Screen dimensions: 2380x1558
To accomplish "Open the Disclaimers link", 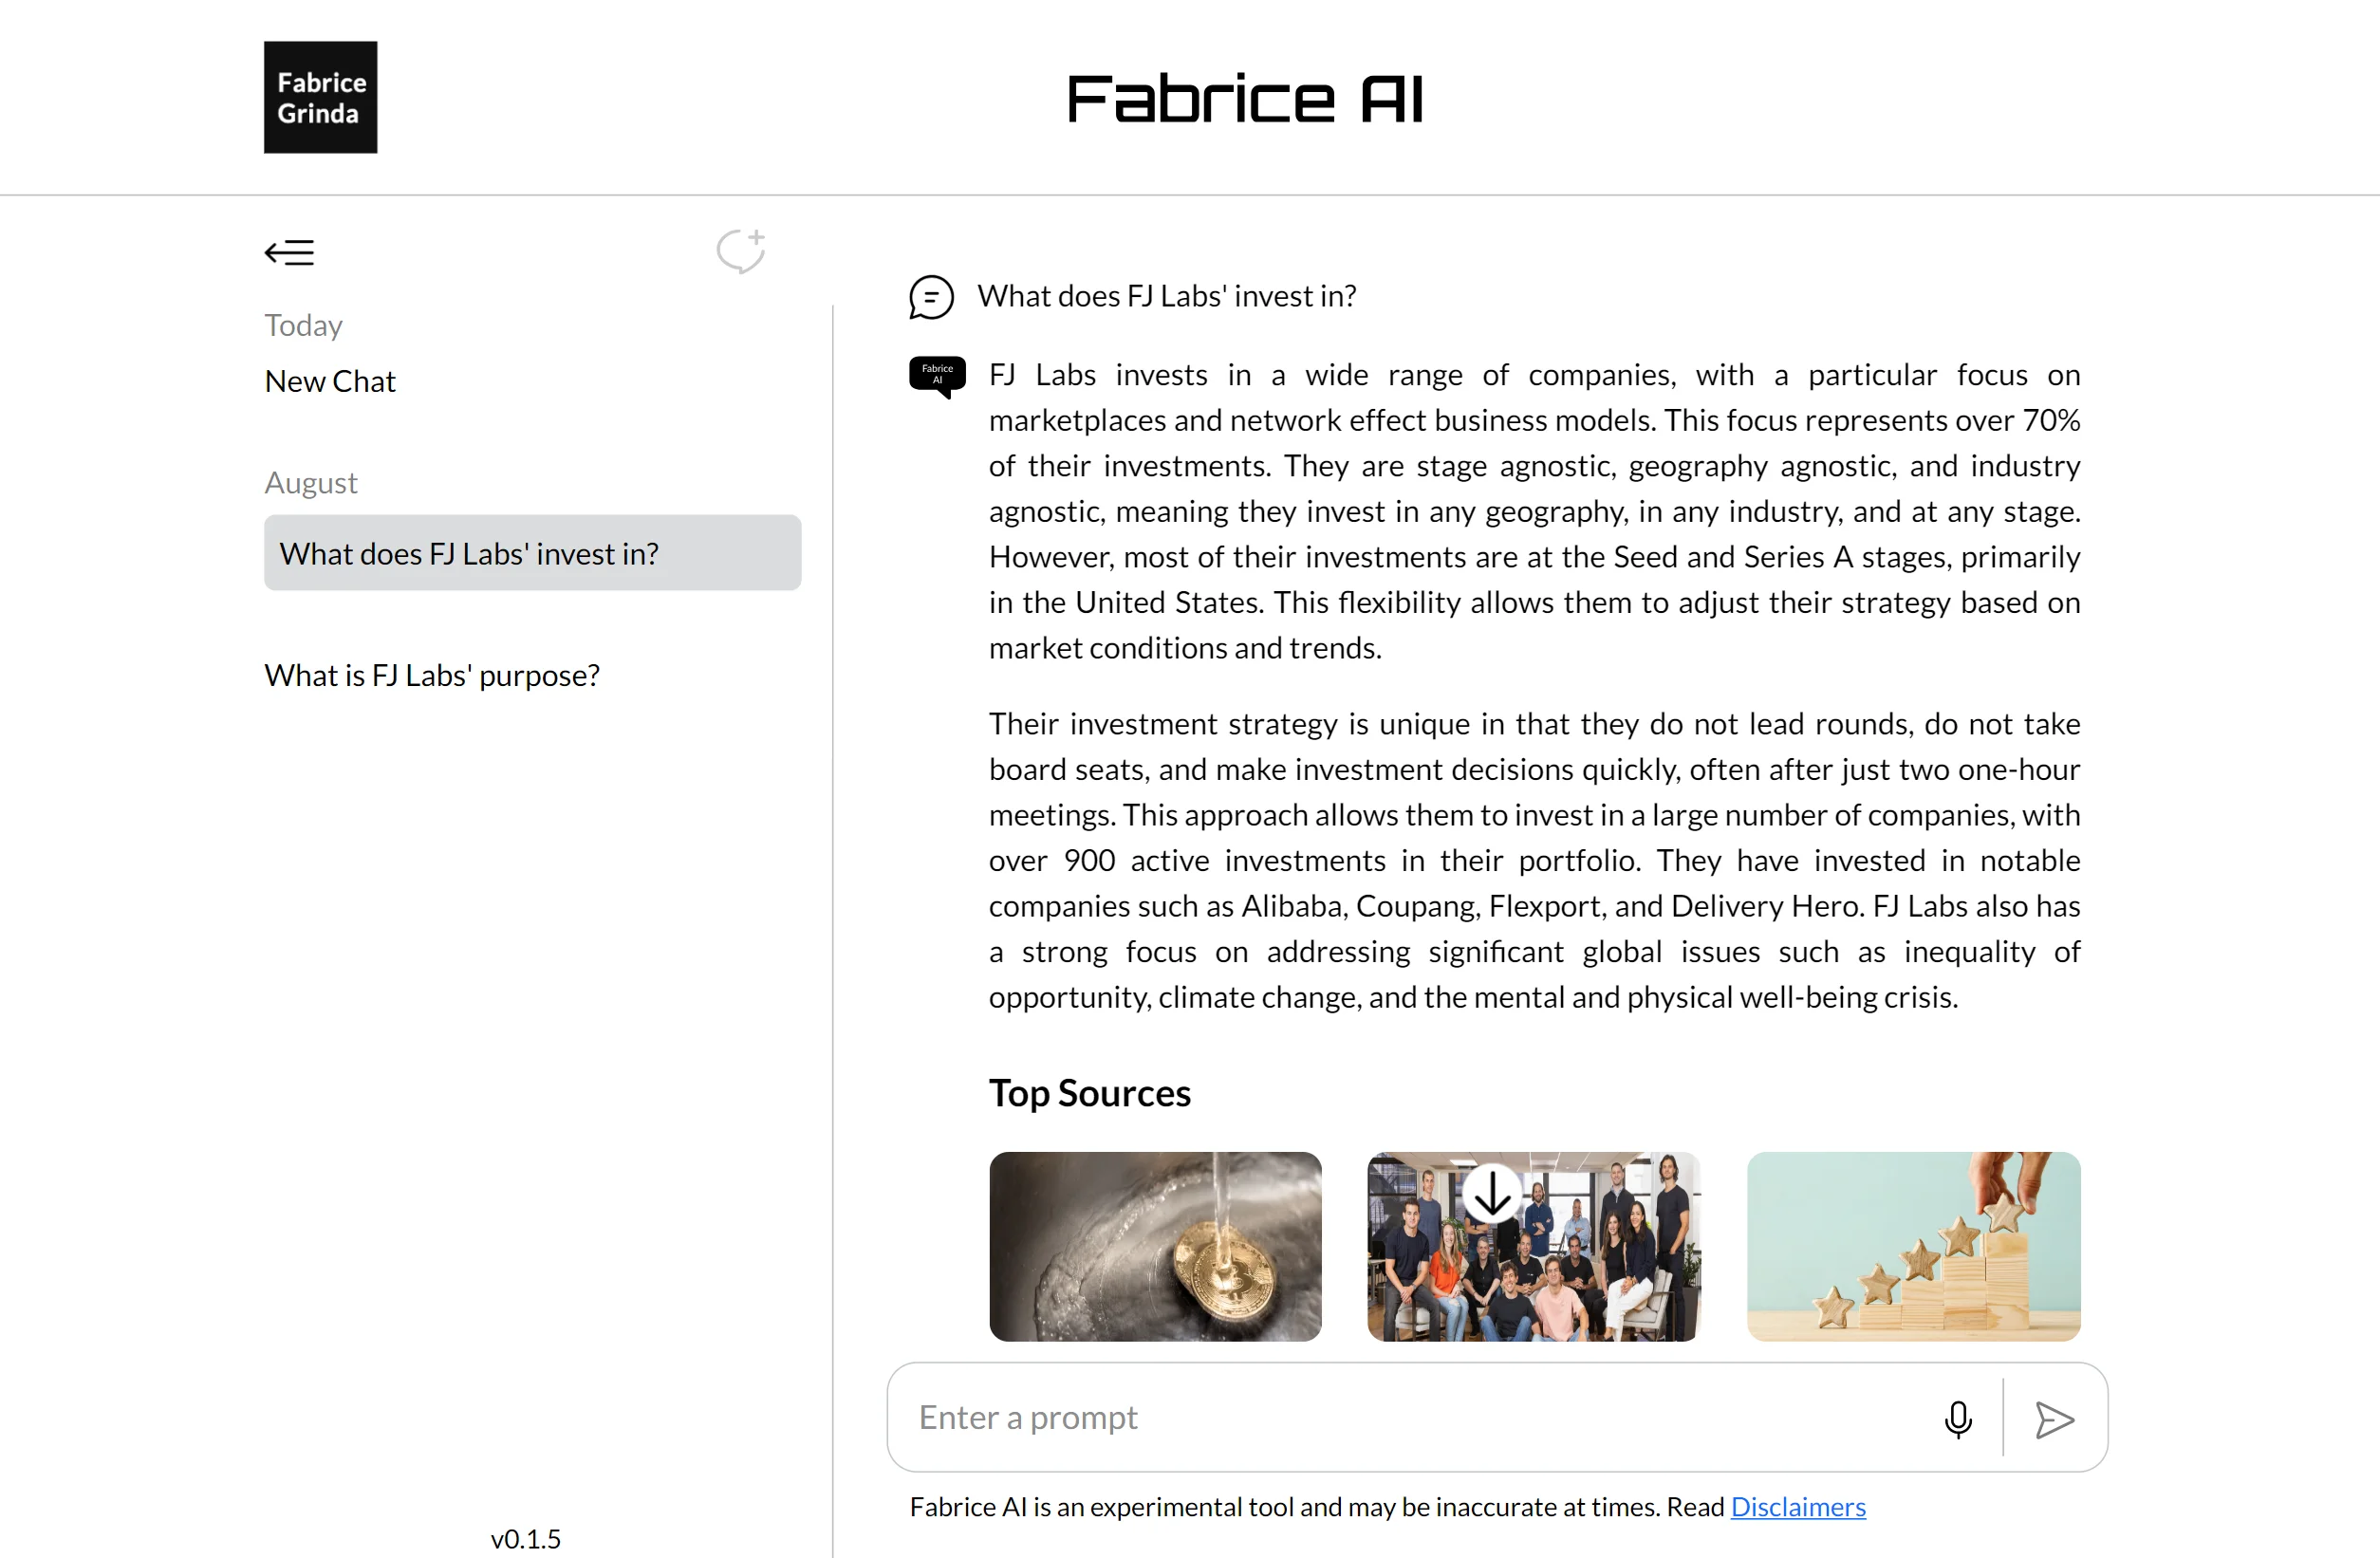I will [1798, 1506].
